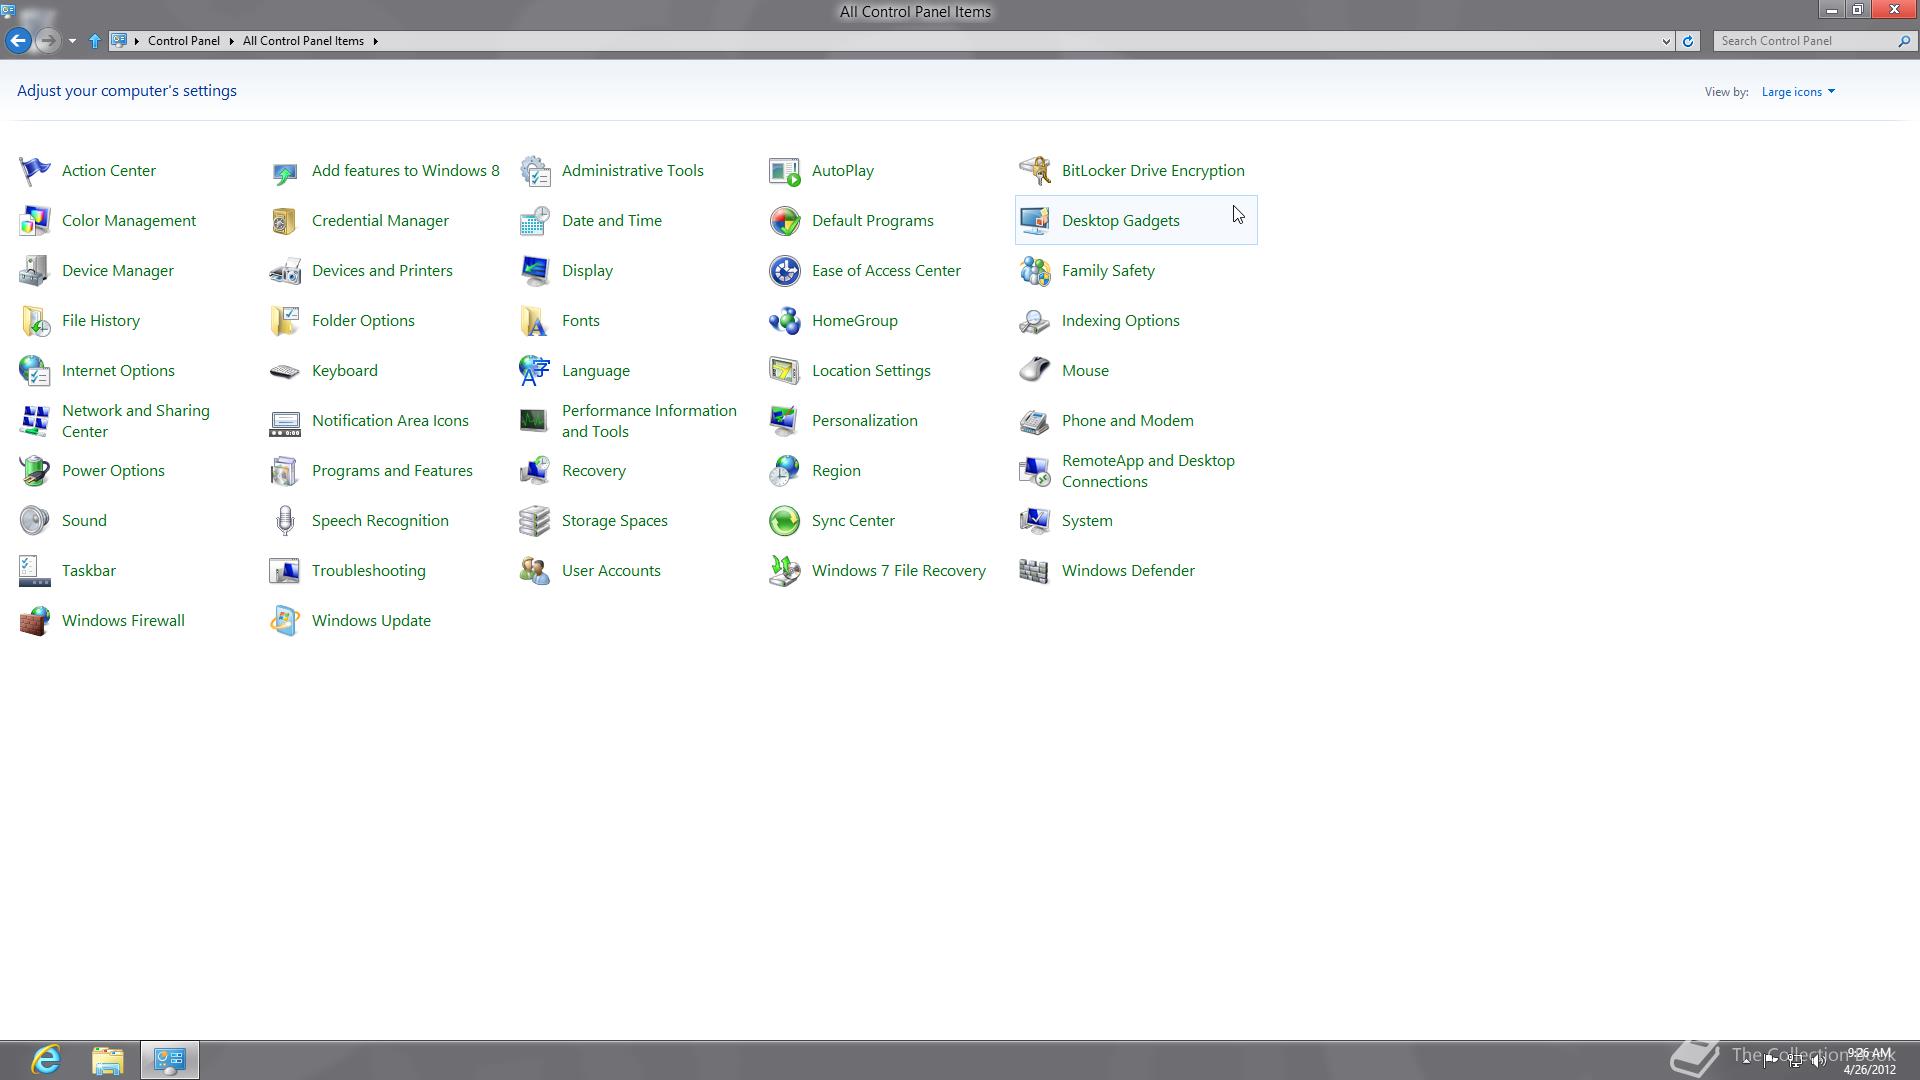Expand the arrow after All Control Panel Items
The image size is (1920, 1080).
(x=375, y=41)
